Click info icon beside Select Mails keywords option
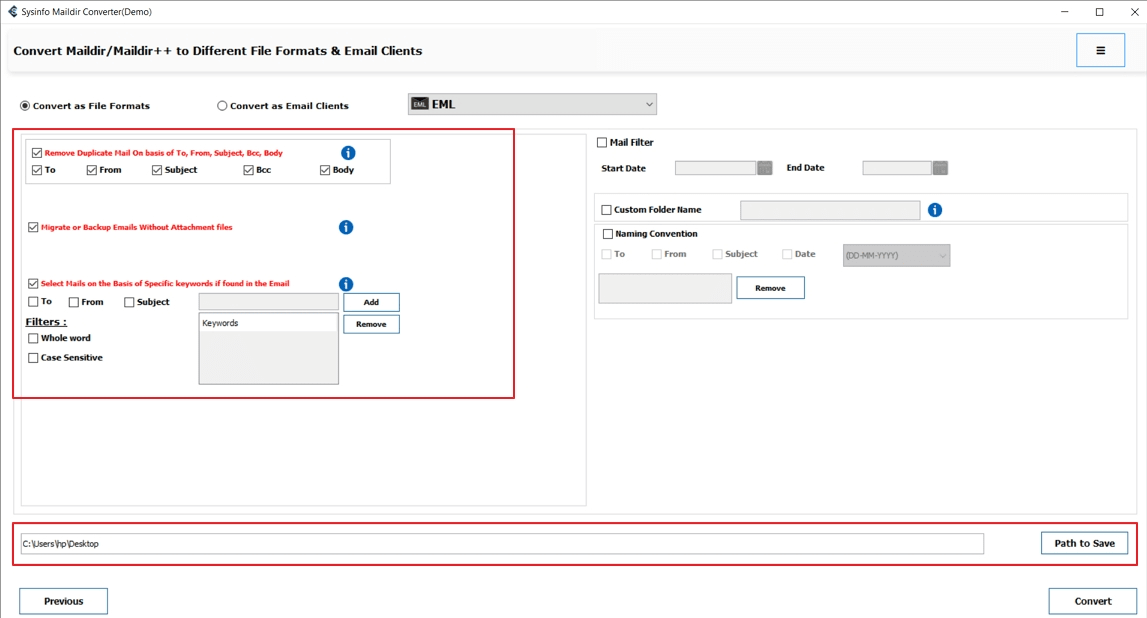1147x618 pixels. 346,284
